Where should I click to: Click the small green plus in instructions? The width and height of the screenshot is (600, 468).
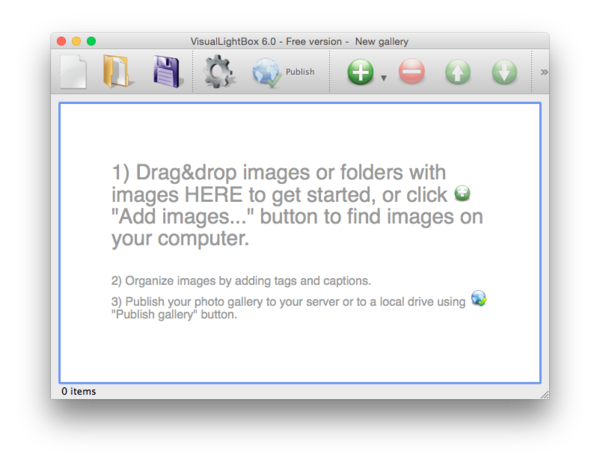(462, 193)
